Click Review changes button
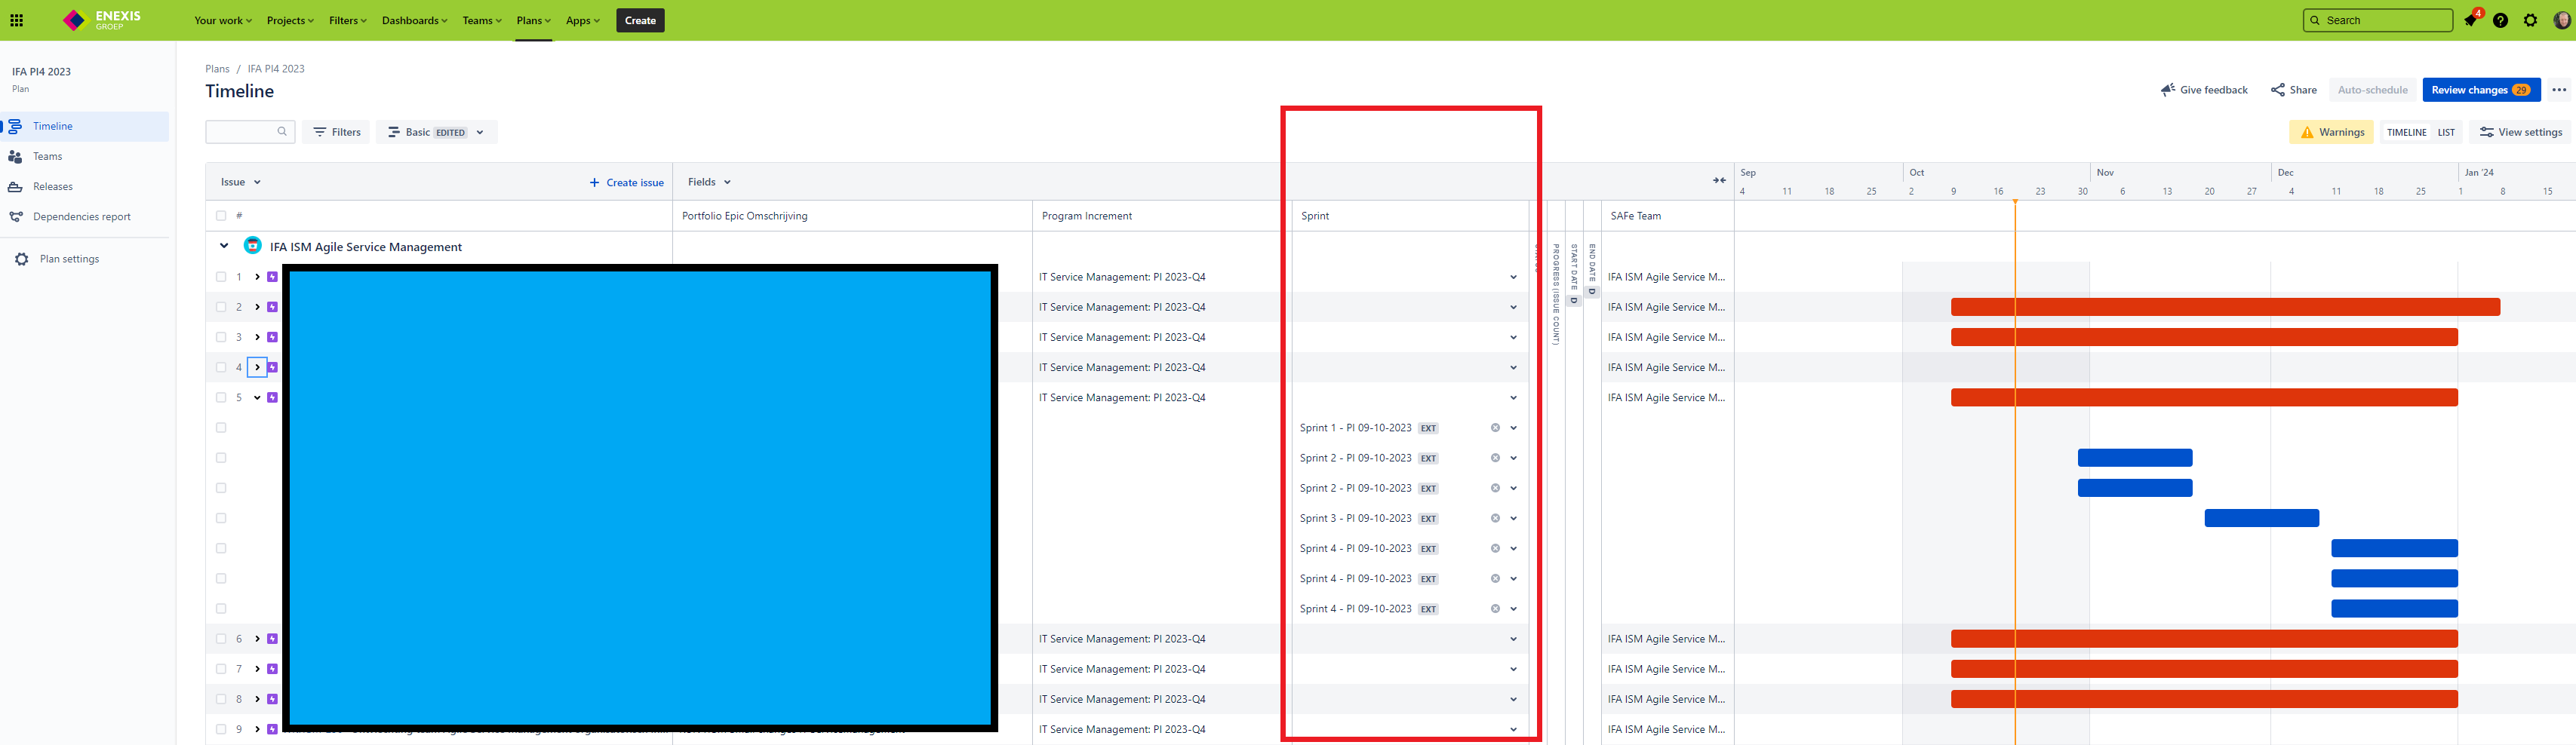Image resolution: width=2576 pixels, height=745 pixels. click(2481, 90)
